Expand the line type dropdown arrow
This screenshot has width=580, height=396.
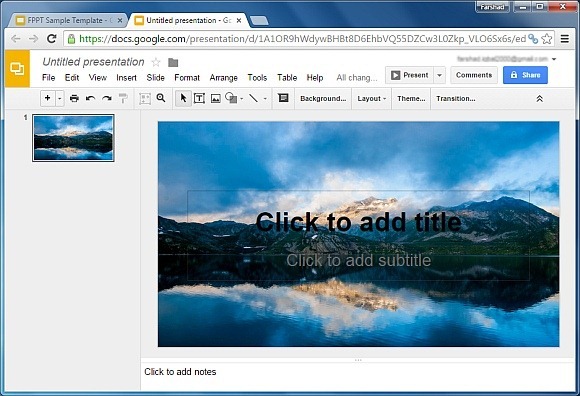[265, 99]
